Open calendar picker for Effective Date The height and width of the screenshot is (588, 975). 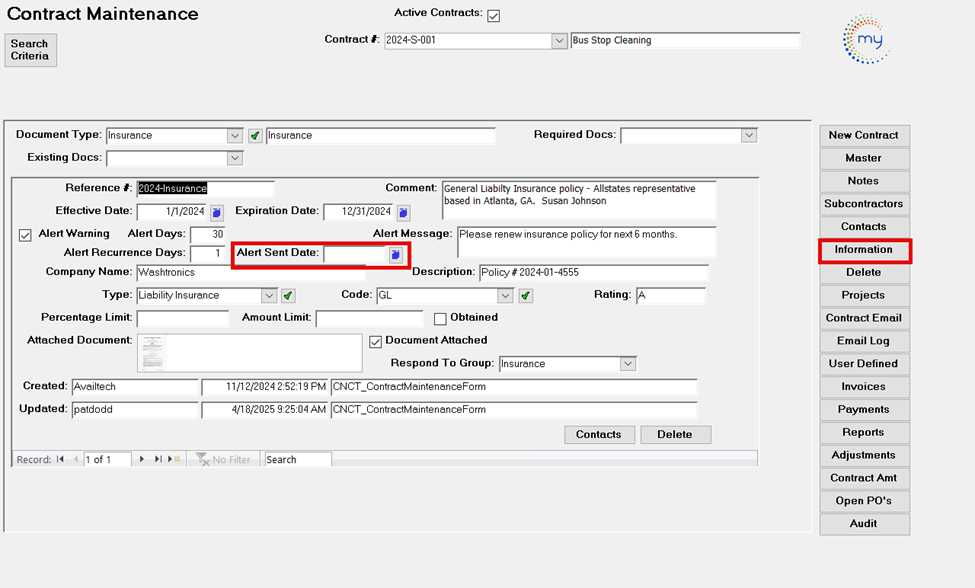[216, 212]
